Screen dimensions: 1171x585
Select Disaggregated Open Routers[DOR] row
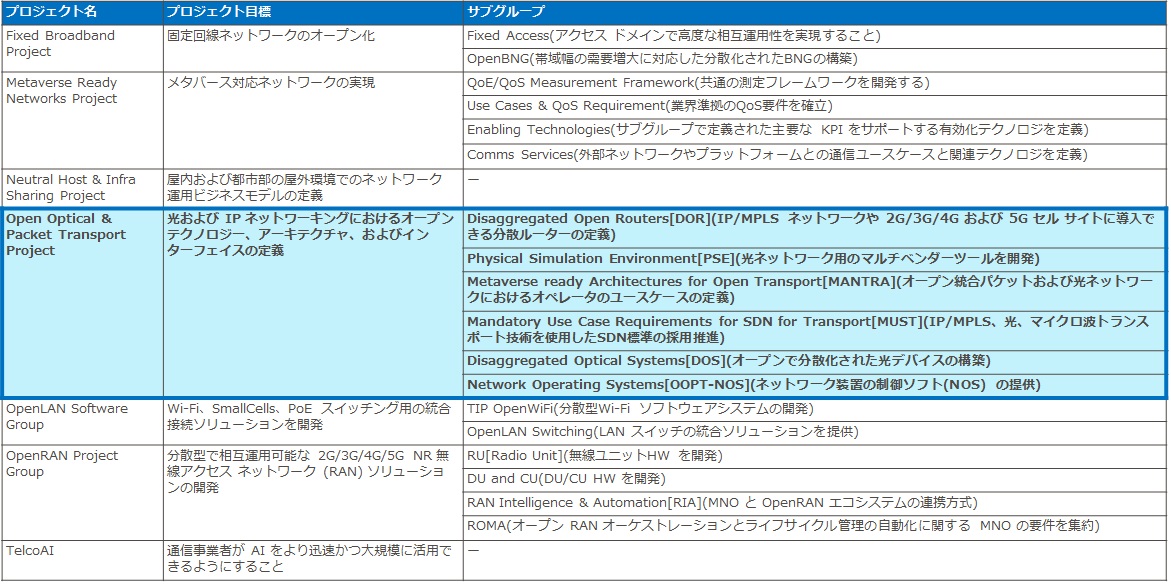point(816,227)
